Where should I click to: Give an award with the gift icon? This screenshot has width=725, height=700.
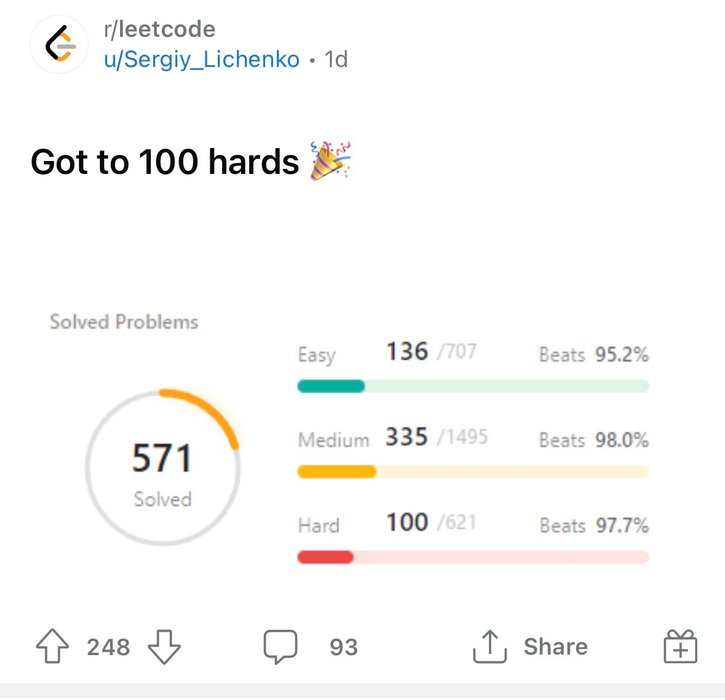[x=680, y=646]
